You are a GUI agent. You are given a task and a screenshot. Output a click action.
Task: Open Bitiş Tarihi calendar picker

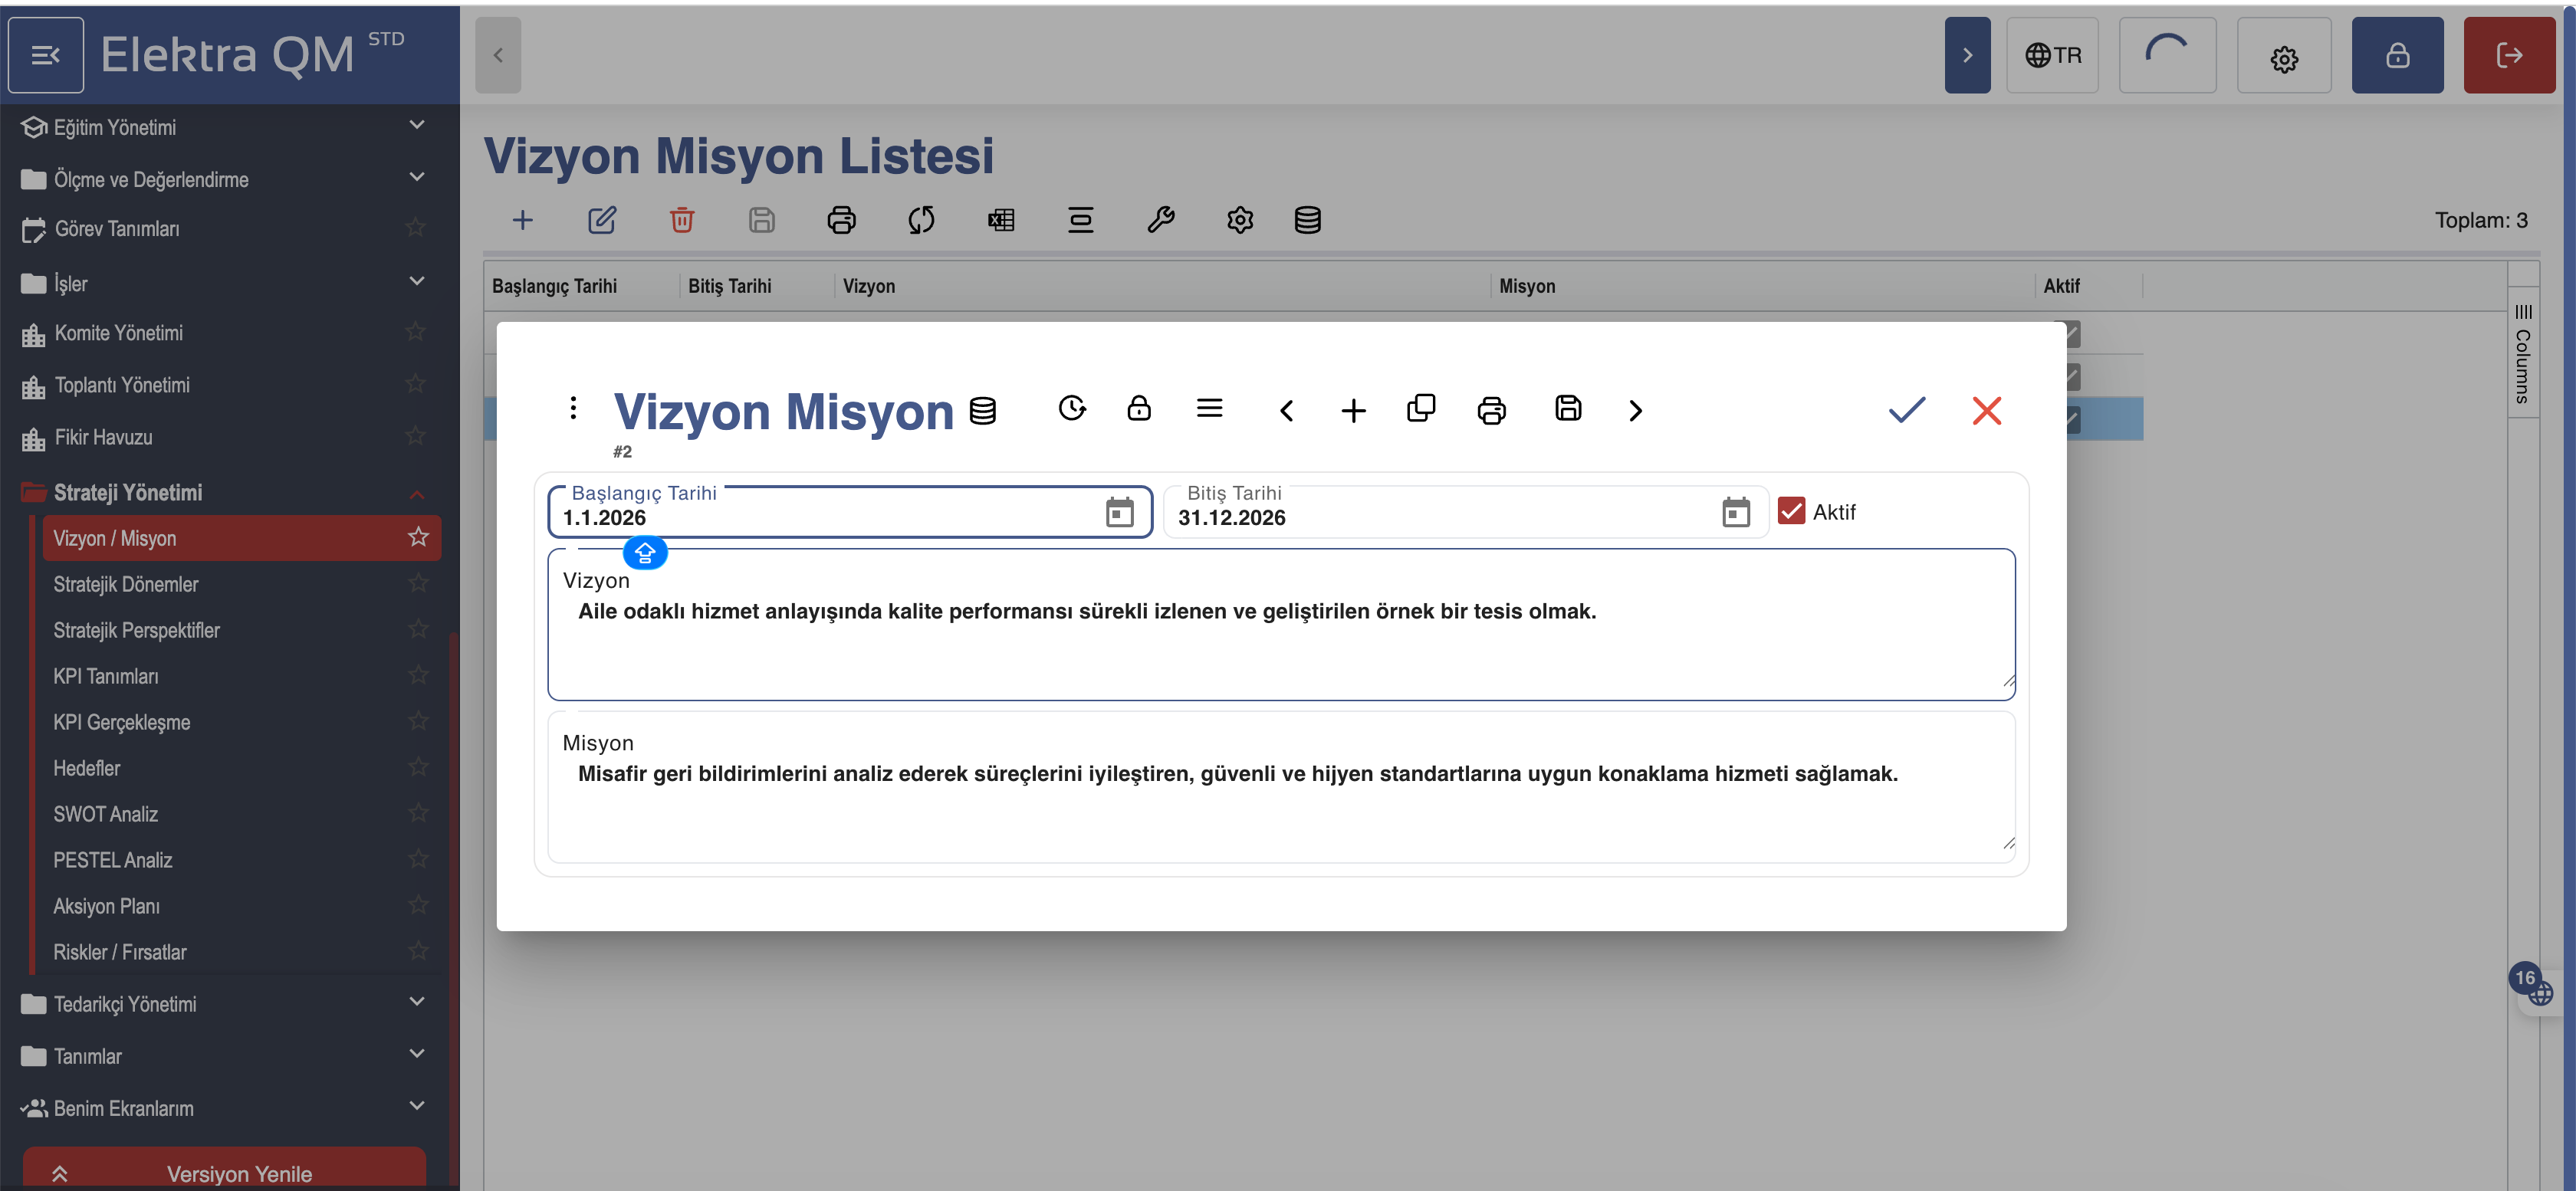coord(1735,512)
